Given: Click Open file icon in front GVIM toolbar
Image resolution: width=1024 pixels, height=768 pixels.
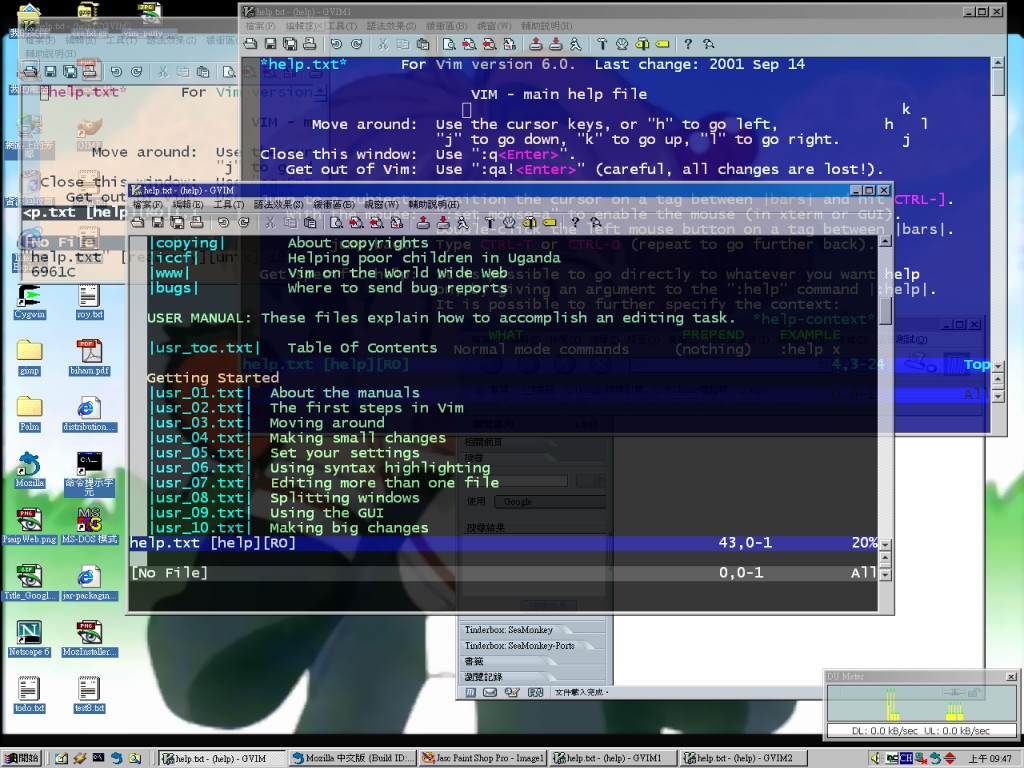Looking at the screenshot, I should 137,223.
